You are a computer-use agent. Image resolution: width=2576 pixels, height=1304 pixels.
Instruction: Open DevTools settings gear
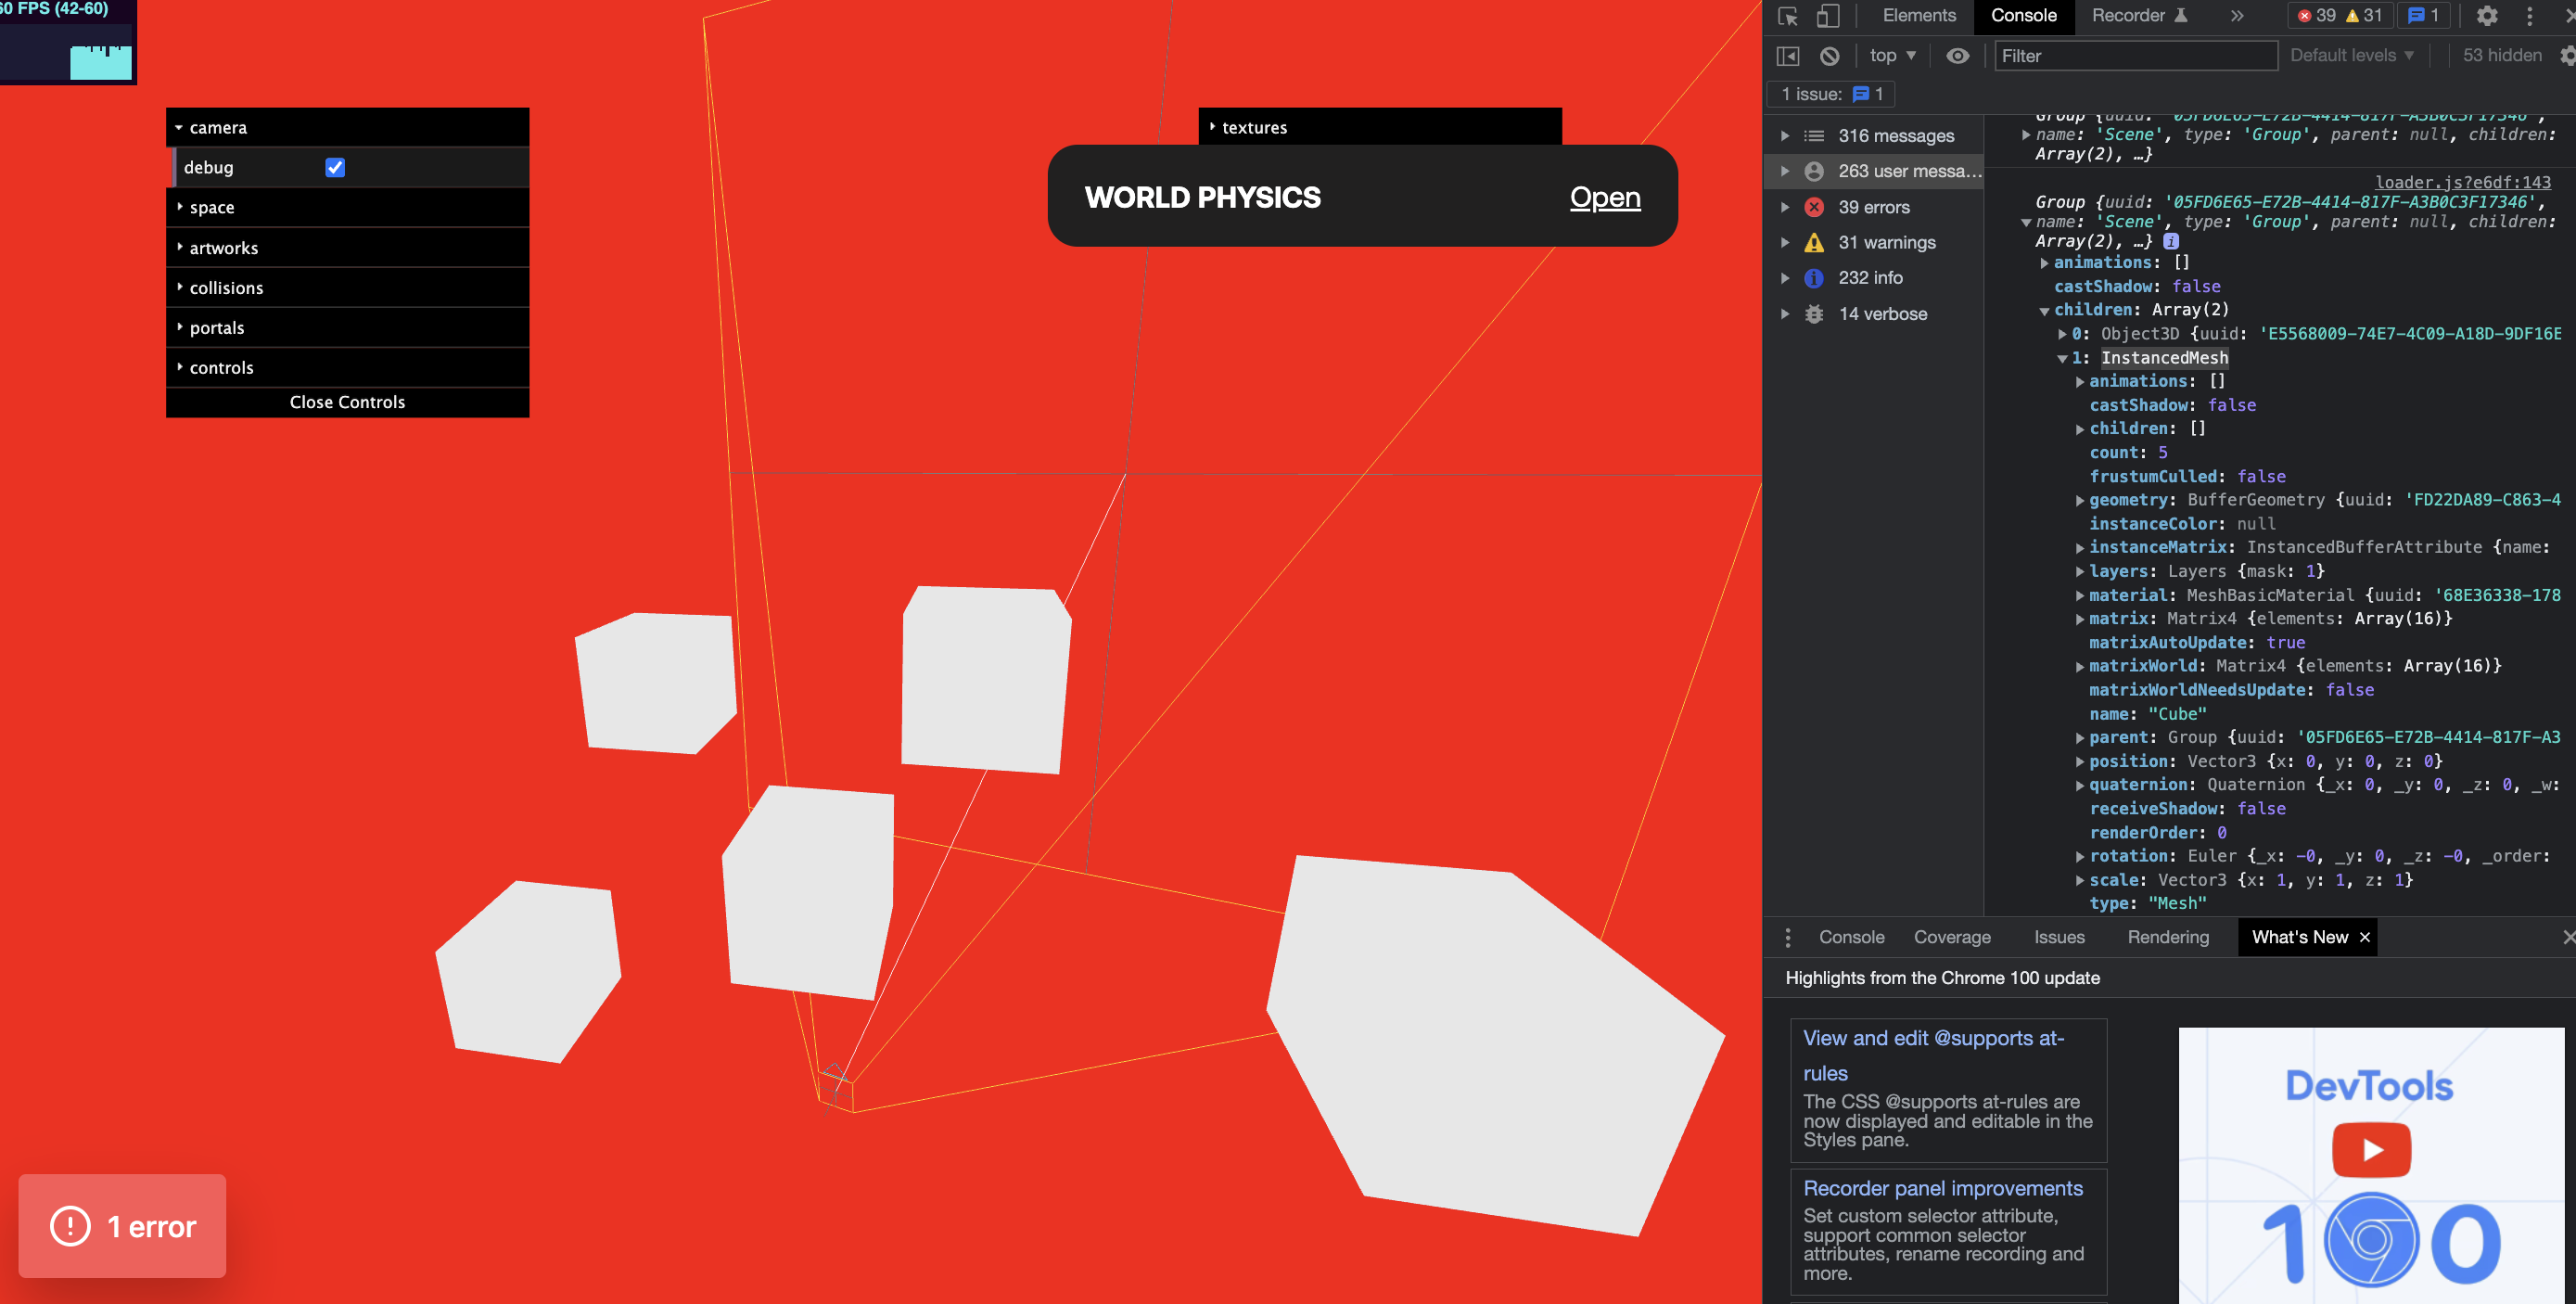(x=2486, y=16)
